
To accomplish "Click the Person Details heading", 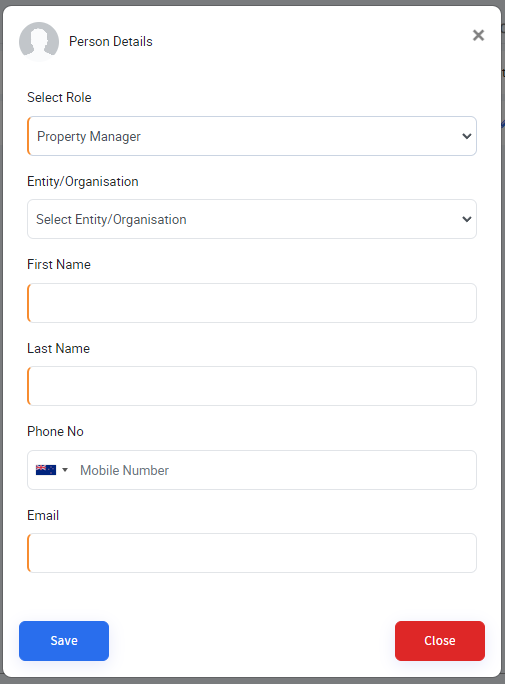I will pos(111,41).
